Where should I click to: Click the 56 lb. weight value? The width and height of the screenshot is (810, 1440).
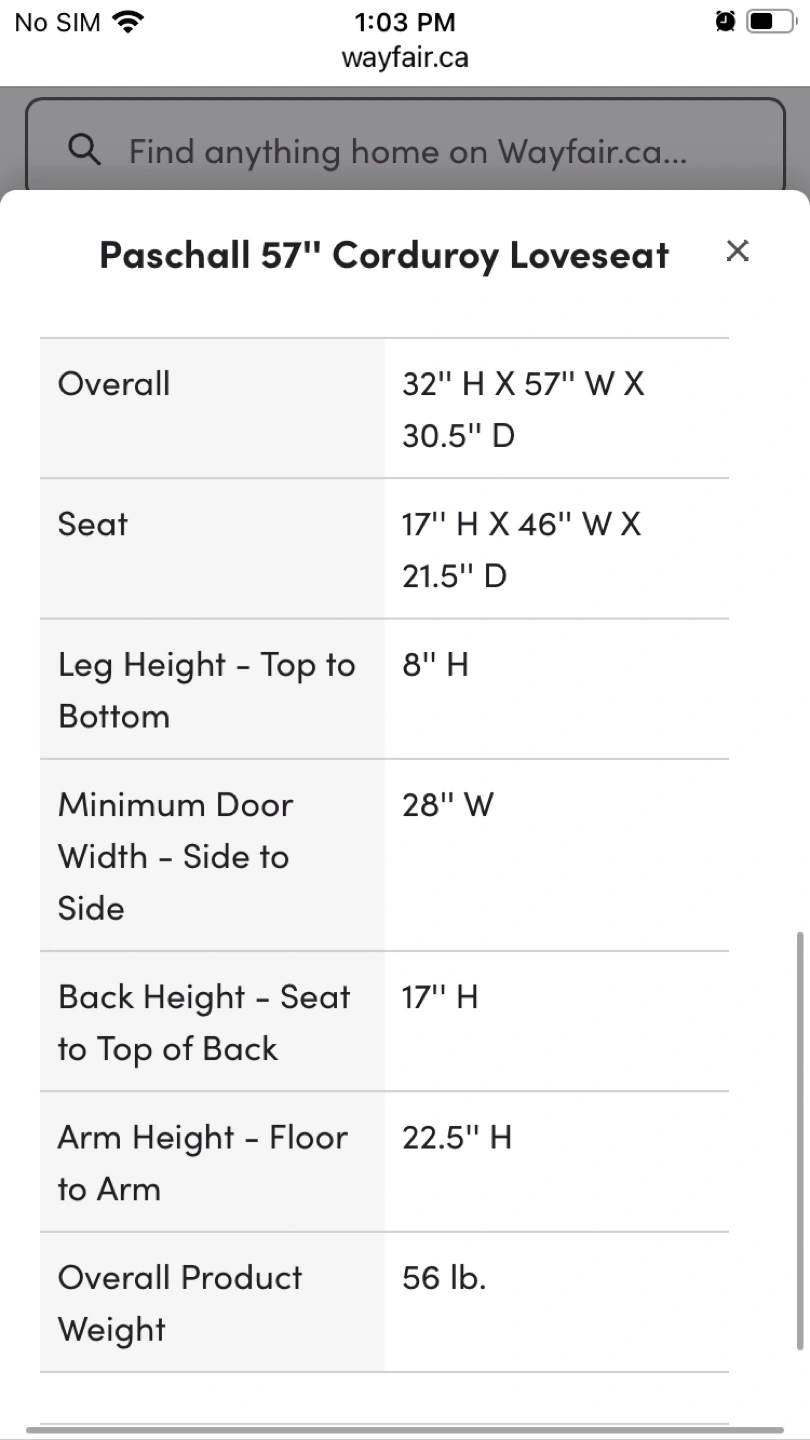(x=444, y=1277)
